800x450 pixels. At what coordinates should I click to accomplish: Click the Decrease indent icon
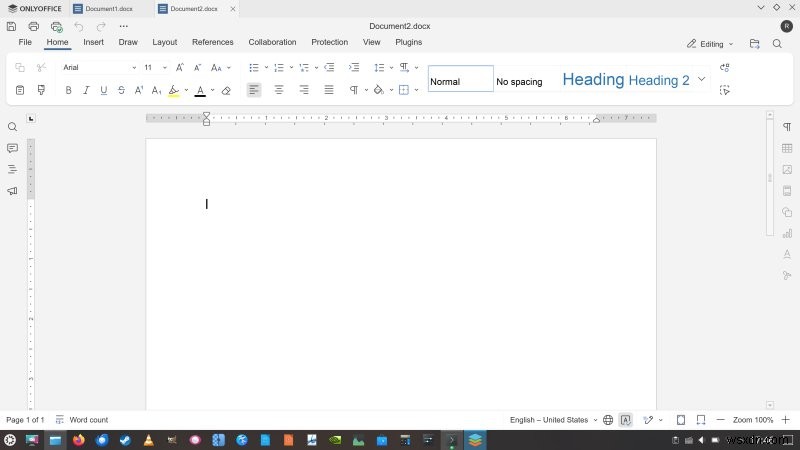(x=329, y=67)
